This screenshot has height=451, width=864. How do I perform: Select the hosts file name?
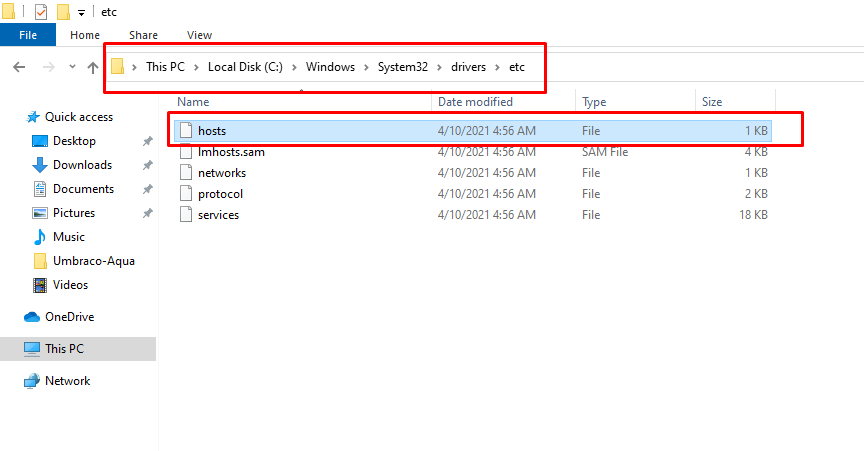pos(212,131)
